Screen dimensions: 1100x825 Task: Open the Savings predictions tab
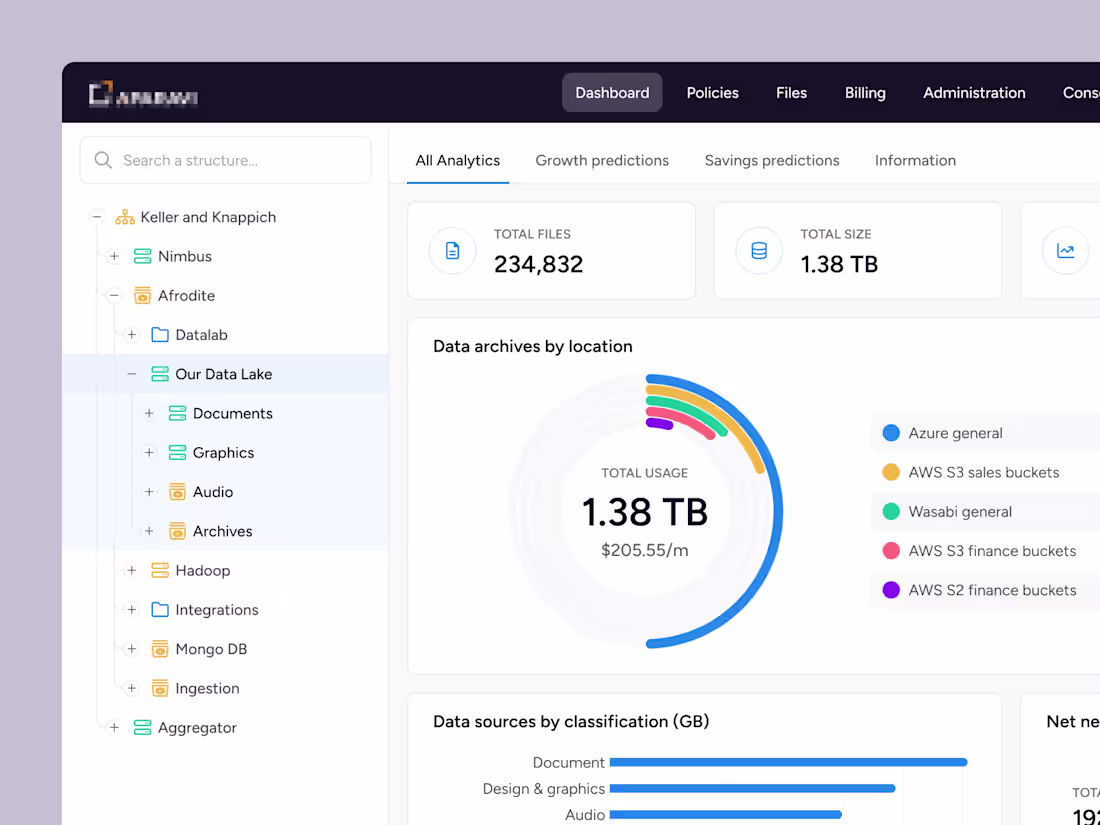(x=772, y=161)
